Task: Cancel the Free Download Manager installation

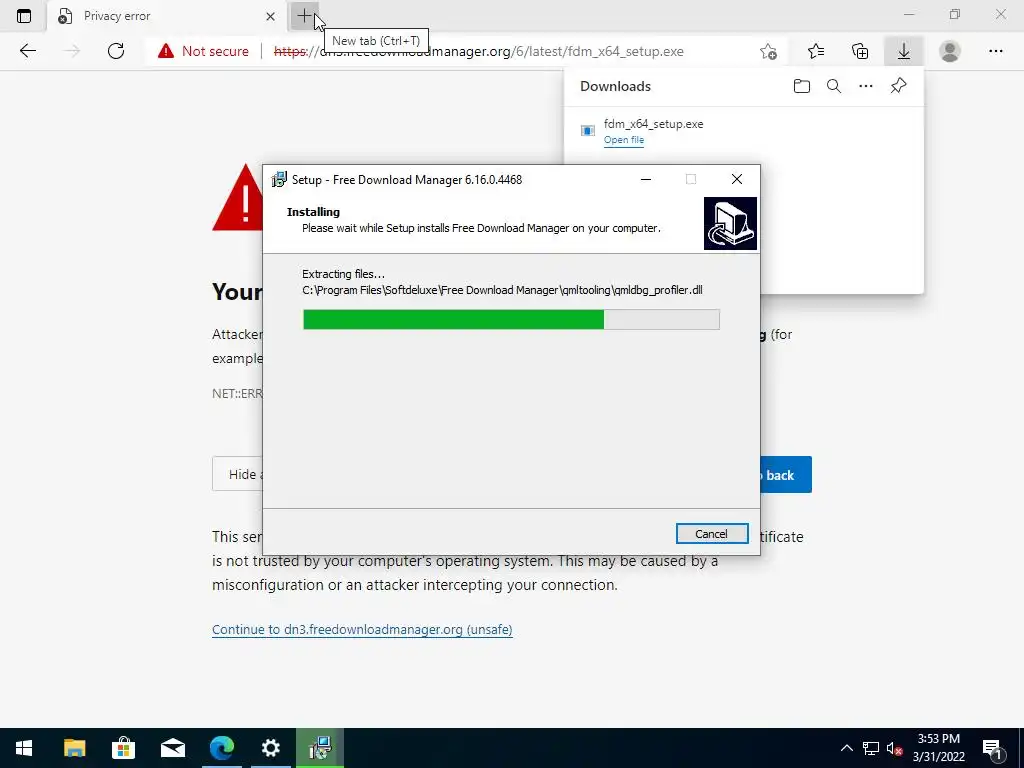Action: [x=712, y=534]
